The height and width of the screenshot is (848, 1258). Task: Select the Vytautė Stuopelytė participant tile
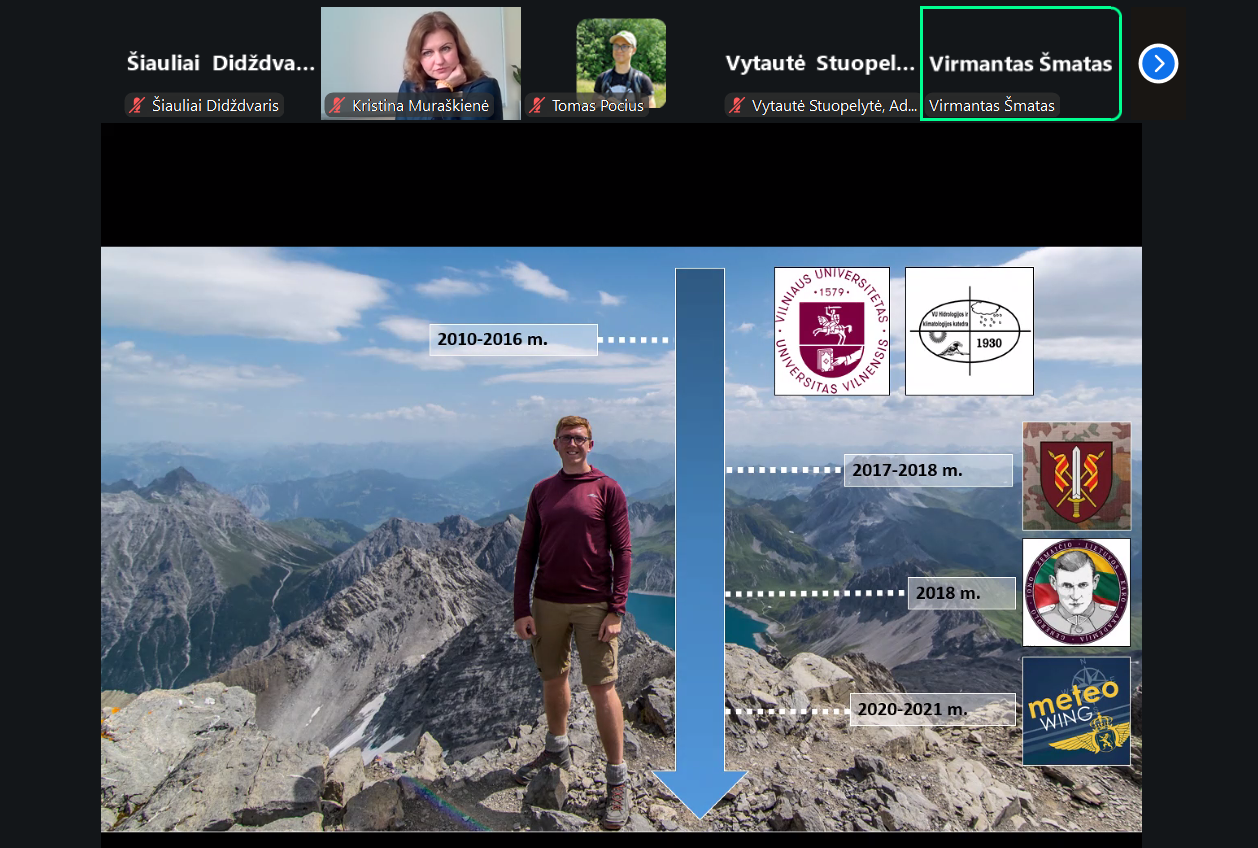click(x=820, y=63)
